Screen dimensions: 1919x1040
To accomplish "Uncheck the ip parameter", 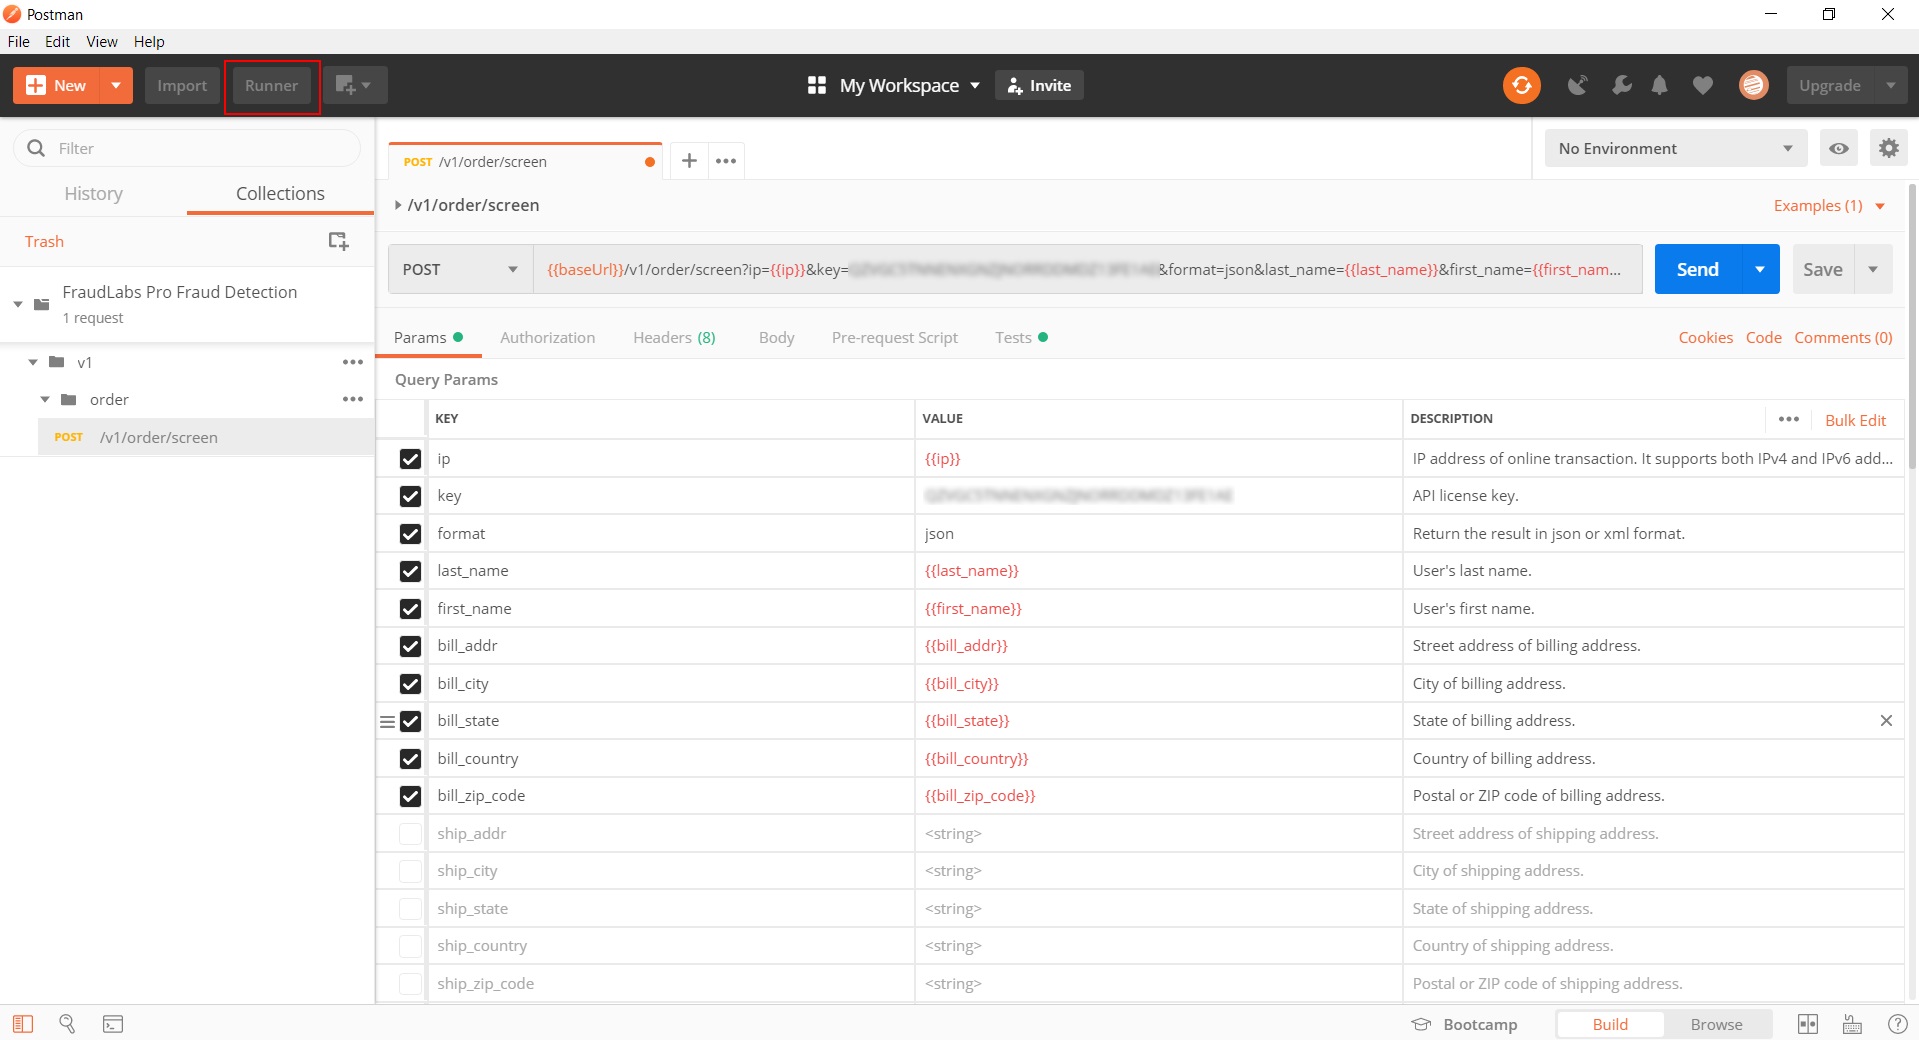I will click(x=410, y=459).
